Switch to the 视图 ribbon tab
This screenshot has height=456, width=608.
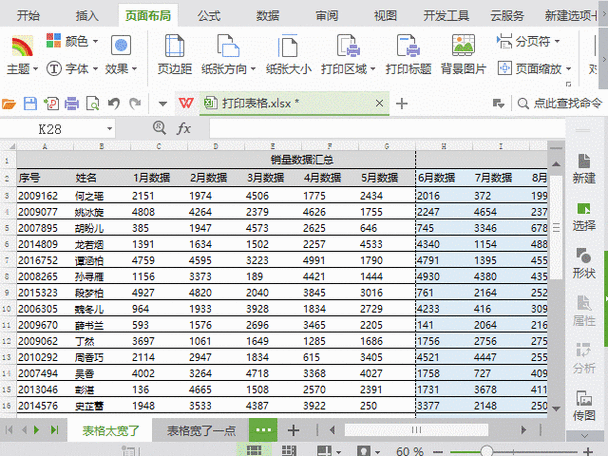point(385,16)
